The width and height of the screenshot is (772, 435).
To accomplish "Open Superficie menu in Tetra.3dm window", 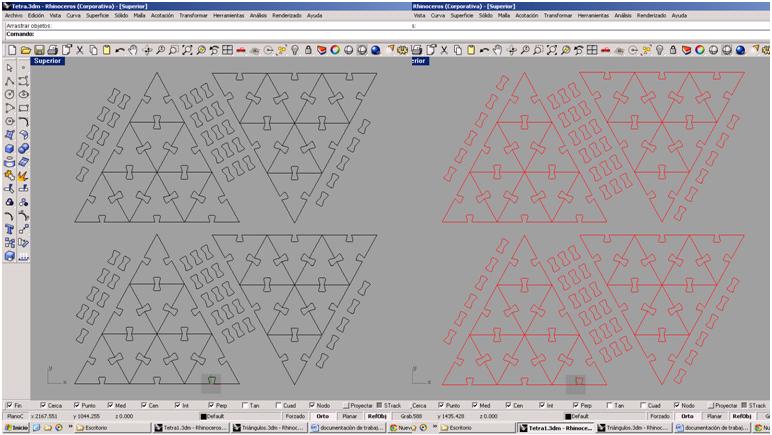I will (97, 16).
